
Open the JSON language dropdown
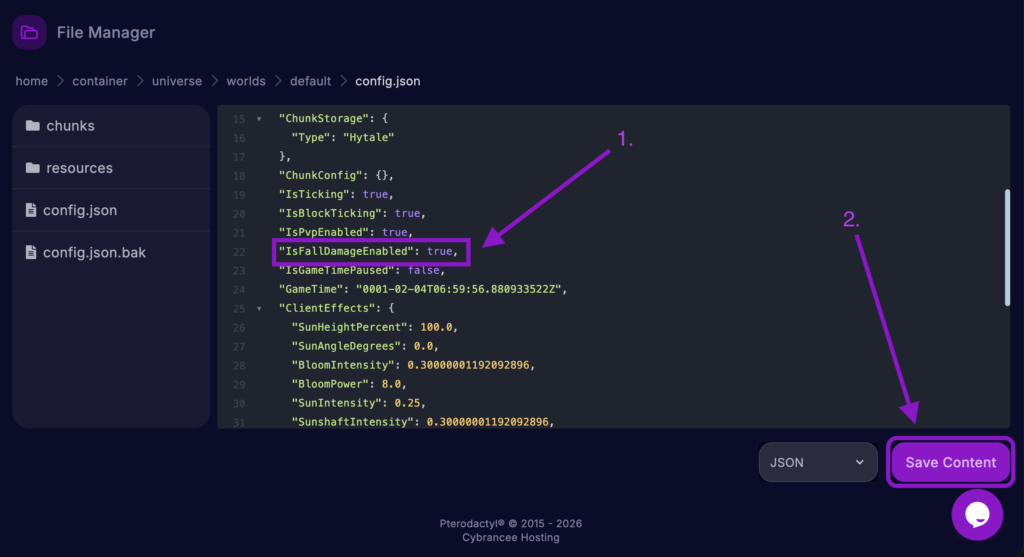[x=817, y=462]
